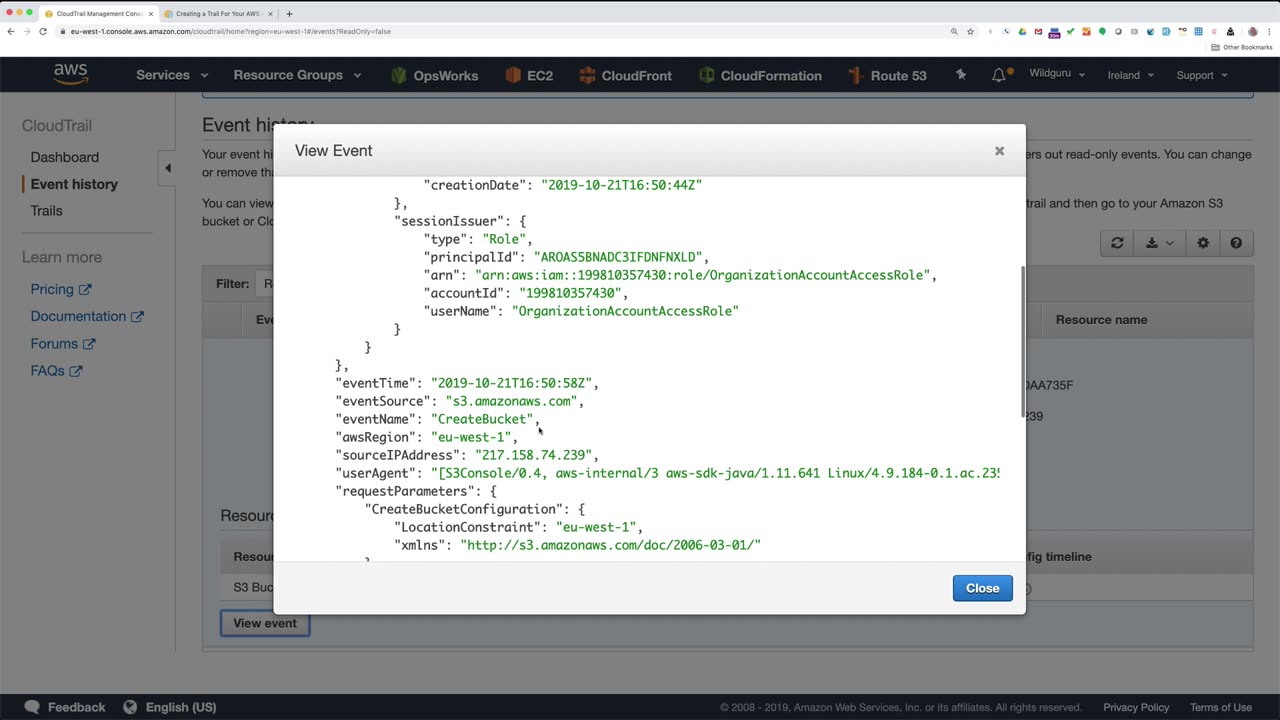Open the Terms of Use link
1280x720 pixels.
point(1221,707)
